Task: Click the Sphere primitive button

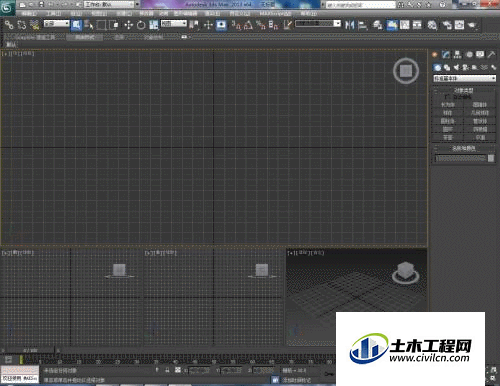Action: (x=448, y=113)
